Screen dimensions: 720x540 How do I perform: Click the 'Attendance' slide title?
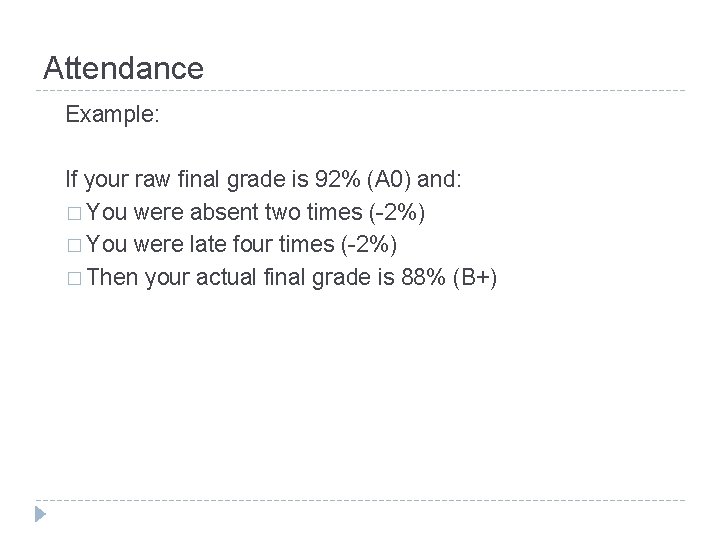(124, 68)
